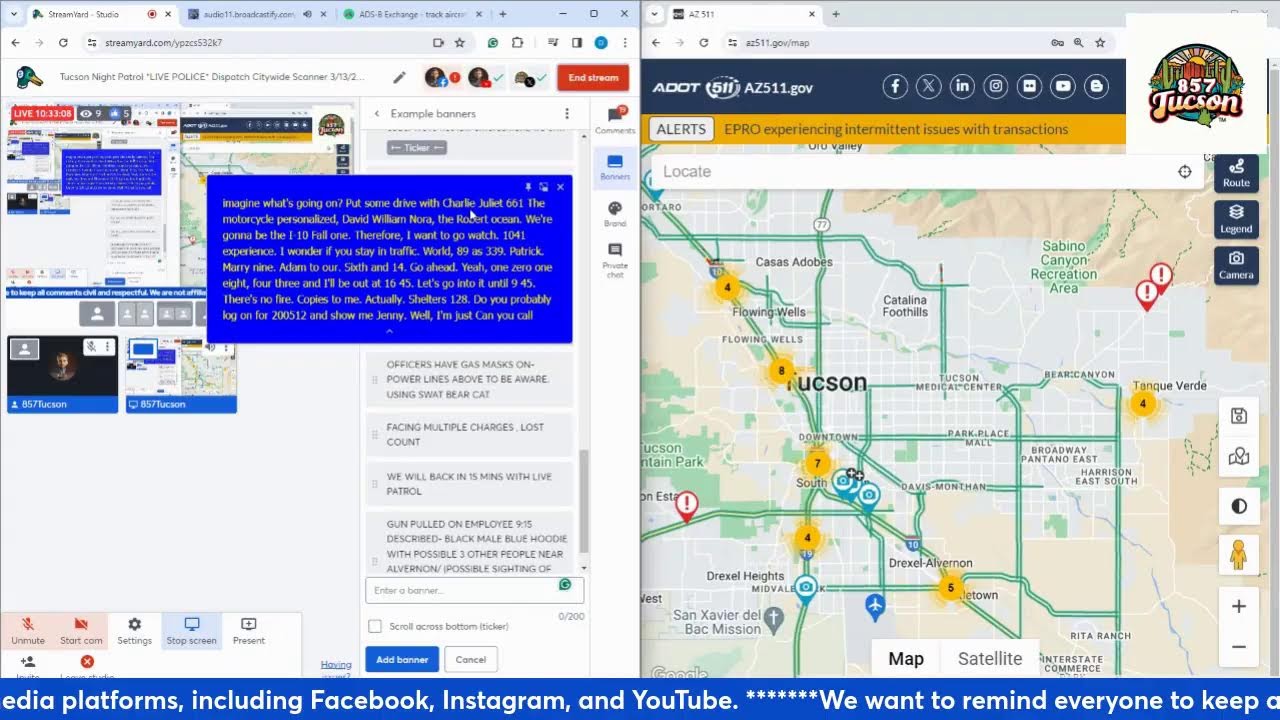1280x720 pixels.
Task: Switch the map to Map view
Action: (906, 658)
